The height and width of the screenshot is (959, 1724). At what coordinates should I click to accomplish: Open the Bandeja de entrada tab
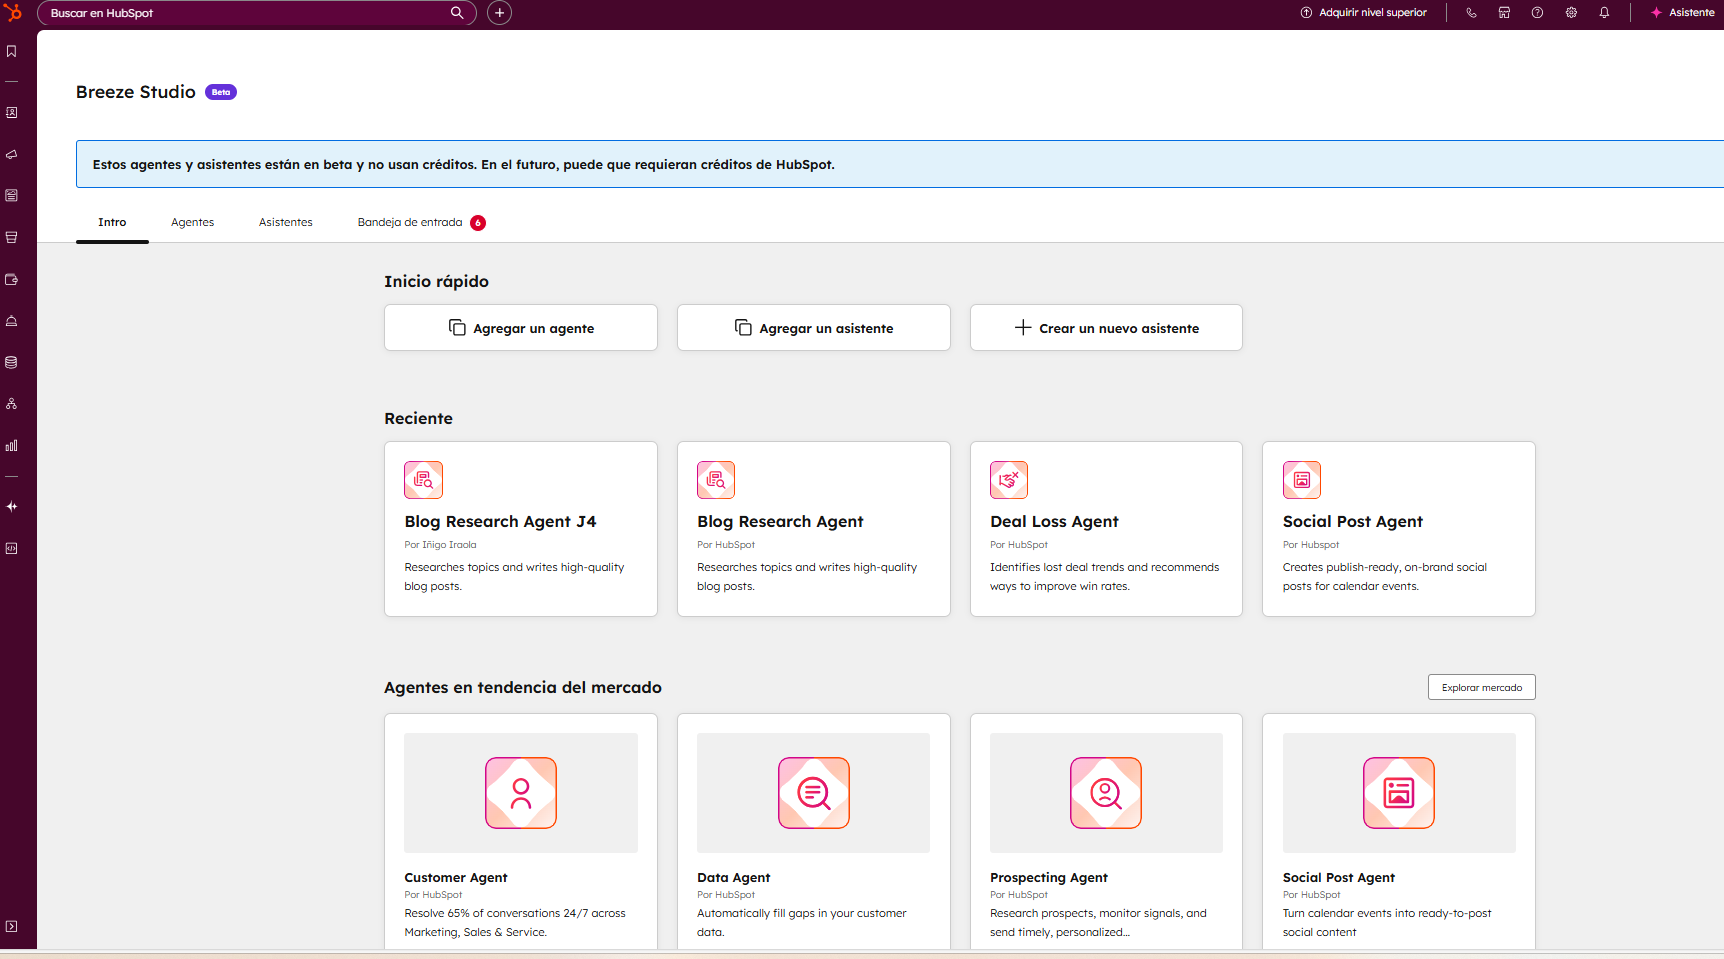pyautogui.click(x=410, y=222)
